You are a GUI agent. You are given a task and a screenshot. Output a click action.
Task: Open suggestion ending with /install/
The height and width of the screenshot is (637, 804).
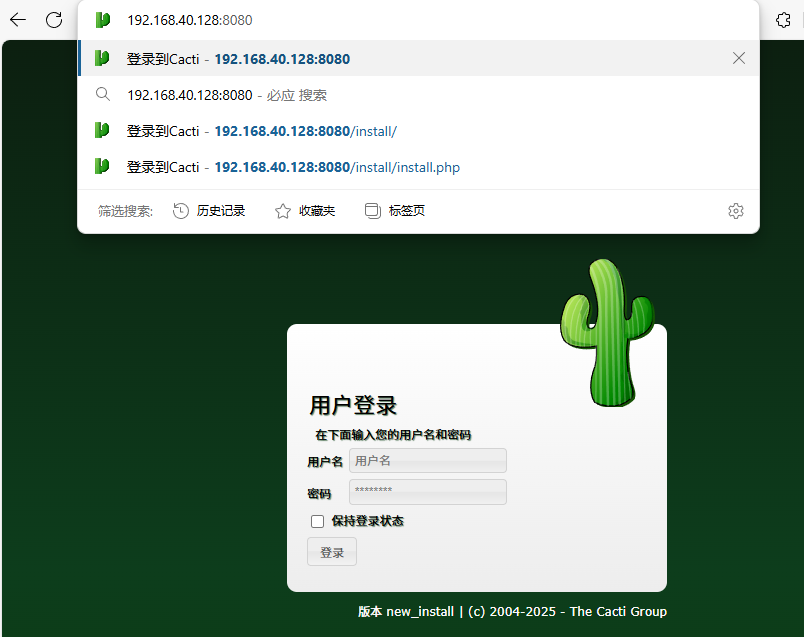(418, 131)
